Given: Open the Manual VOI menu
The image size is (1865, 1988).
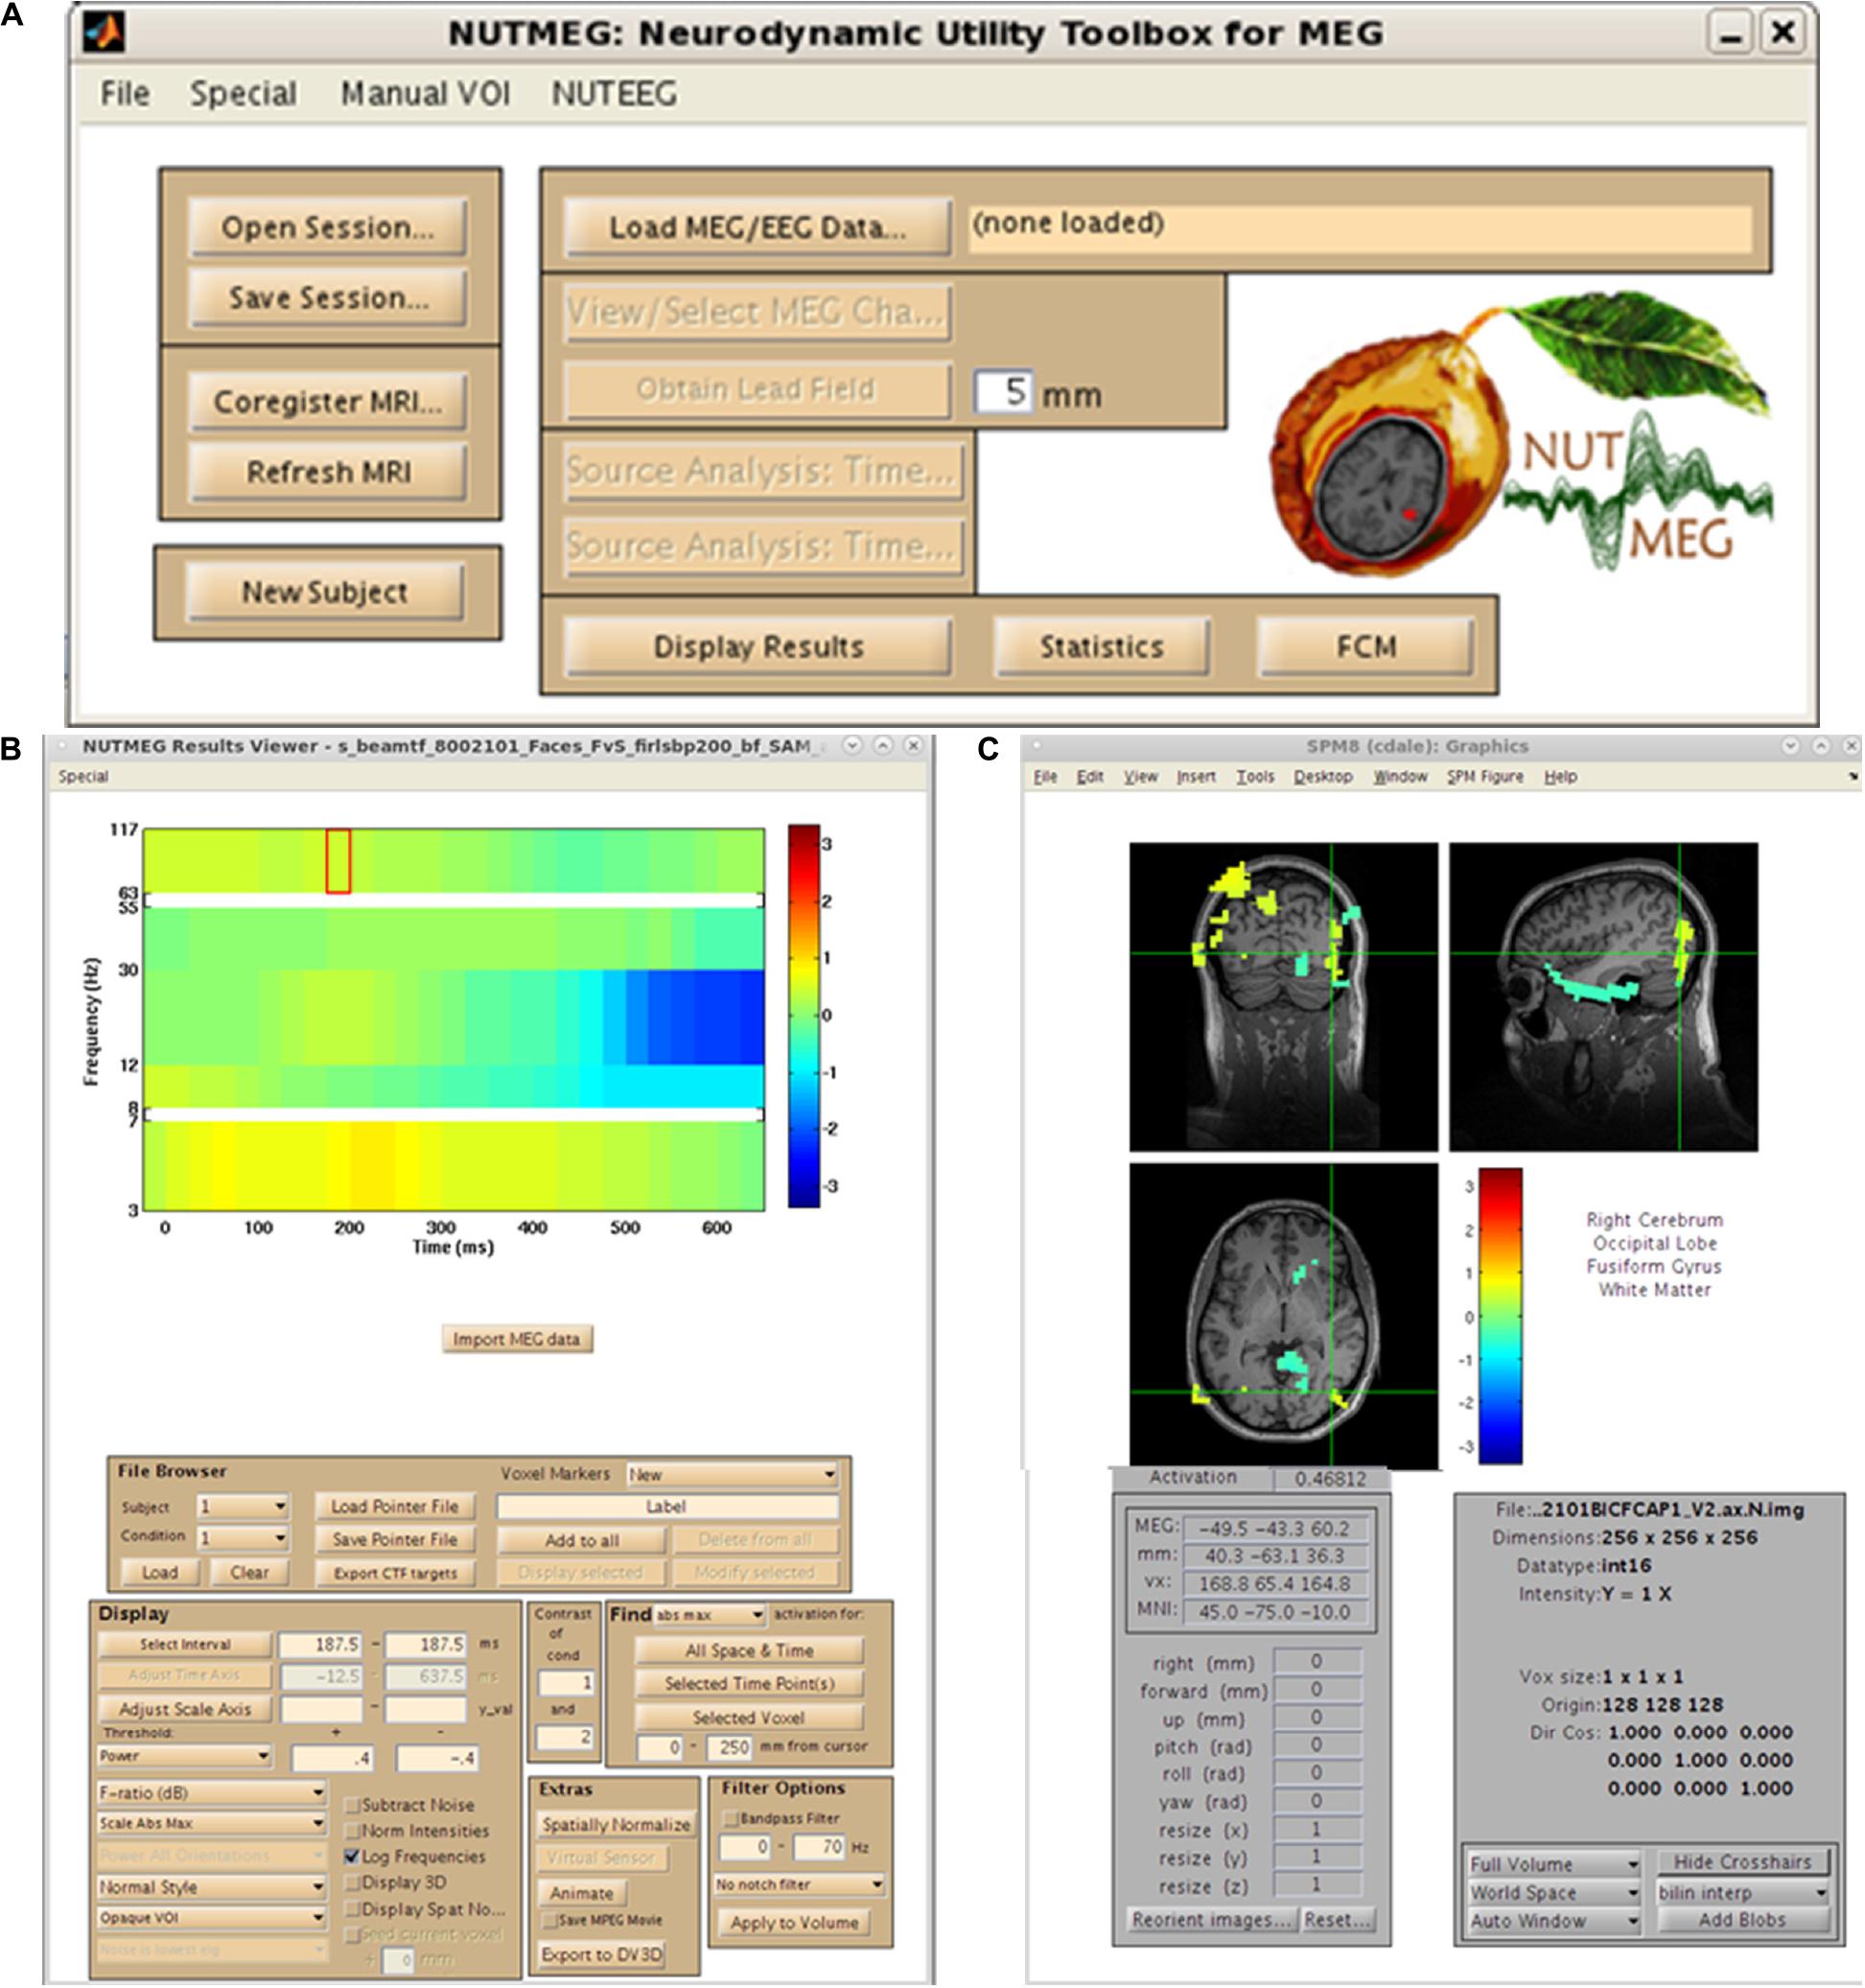Looking at the screenshot, I should point(425,94).
